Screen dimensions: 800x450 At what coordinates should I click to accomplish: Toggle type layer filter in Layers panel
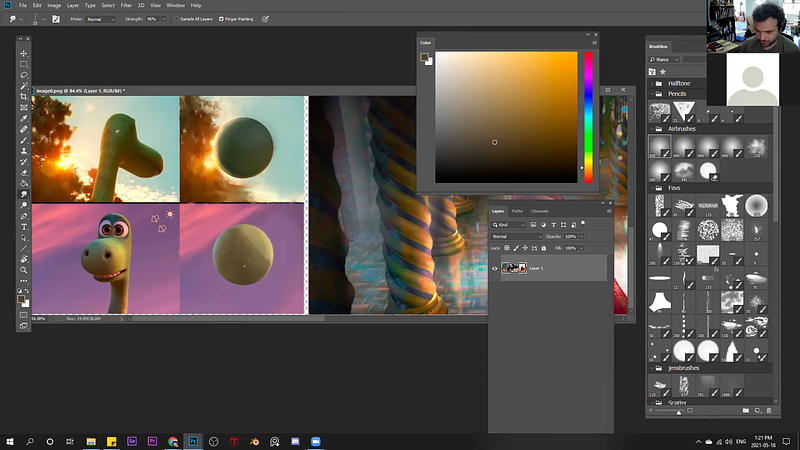(x=554, y=224)
